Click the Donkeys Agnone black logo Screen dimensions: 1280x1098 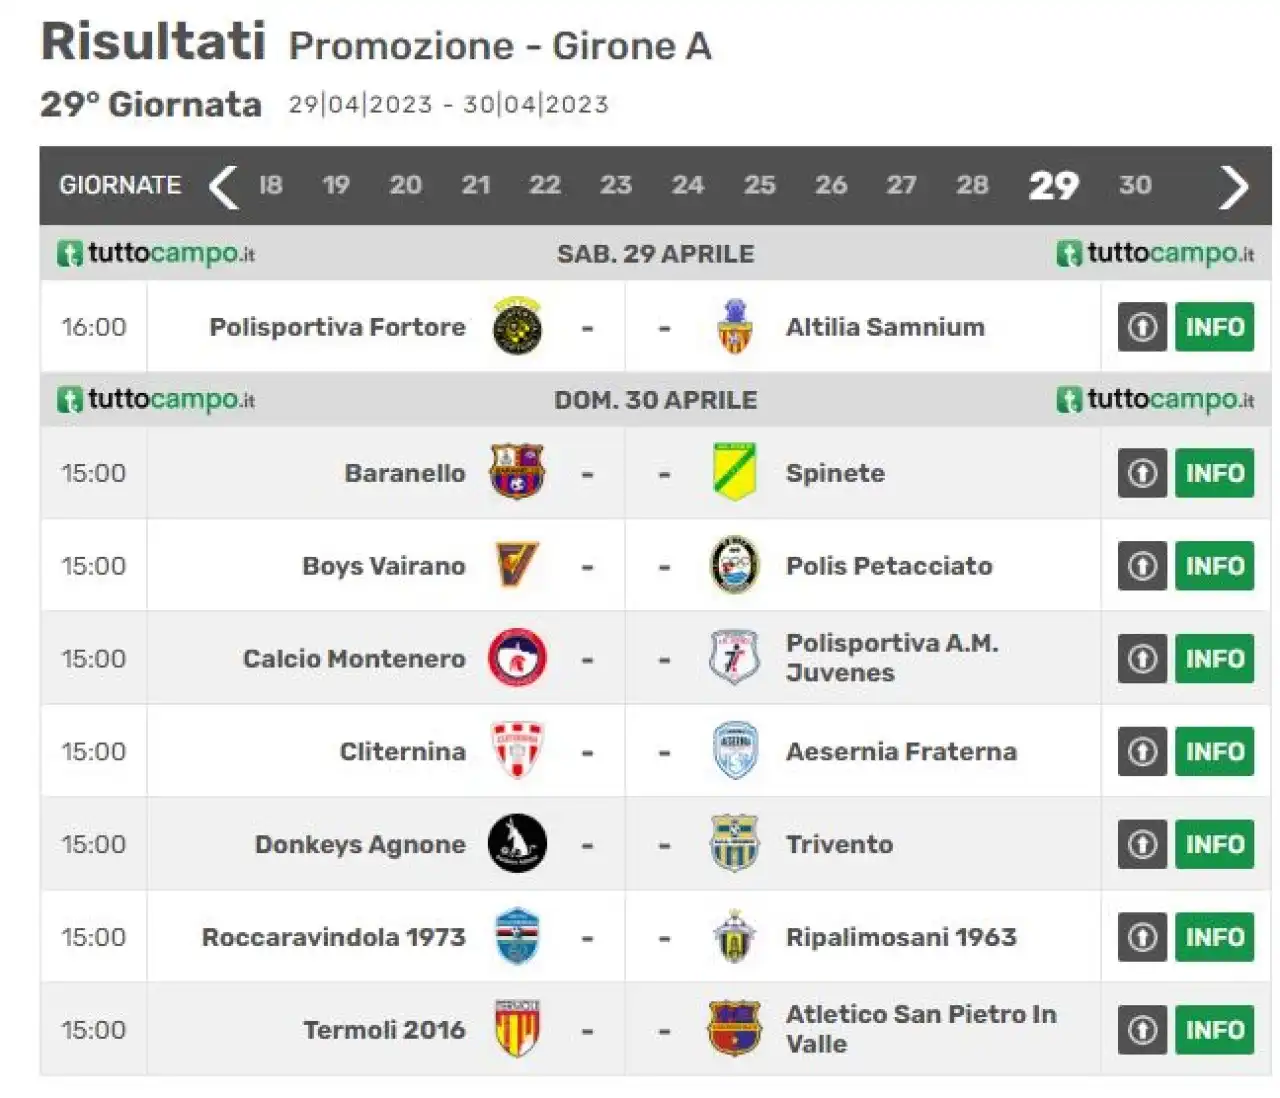click(x=517, y=844)
